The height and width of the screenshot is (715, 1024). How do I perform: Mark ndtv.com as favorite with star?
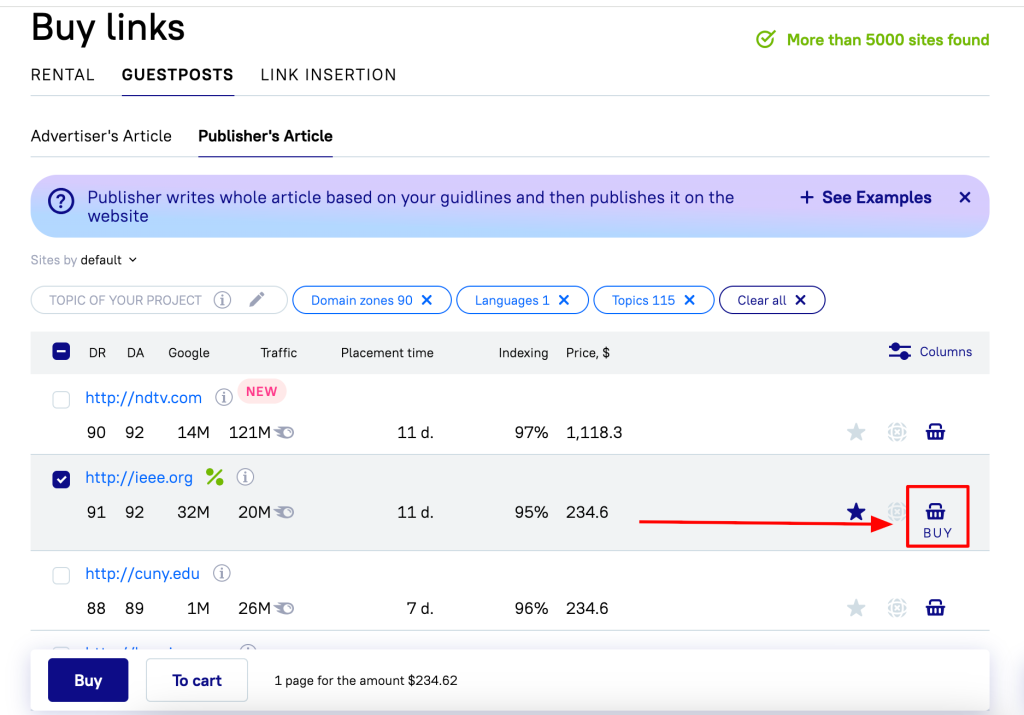coord(856,432)
